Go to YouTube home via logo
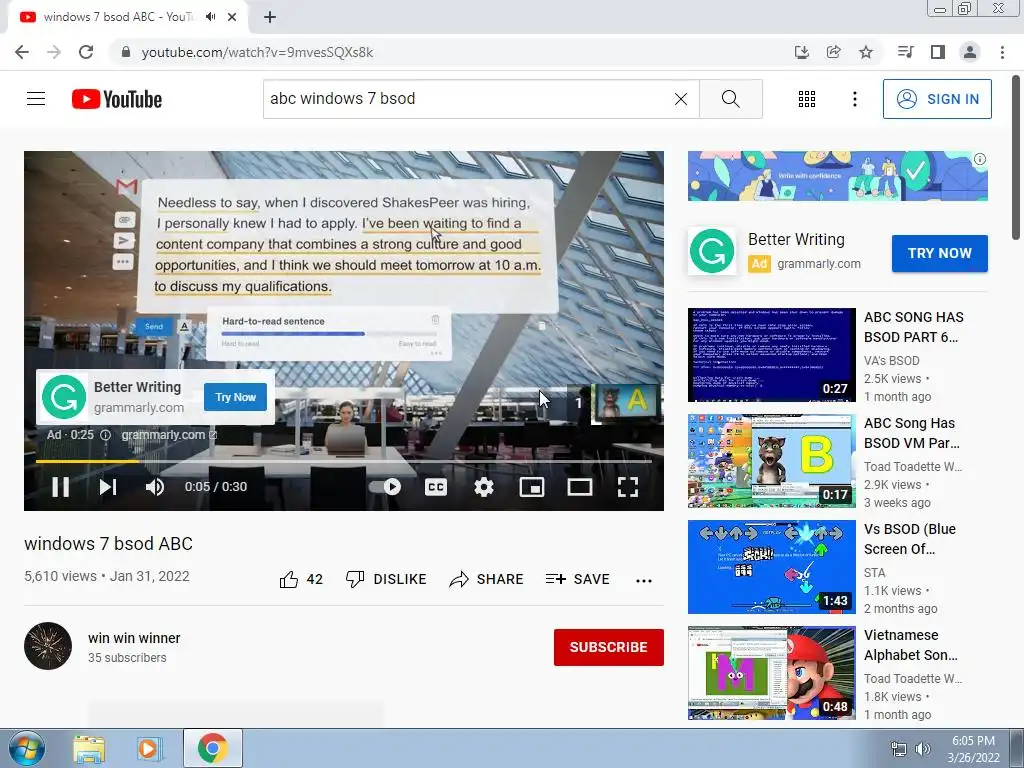The width and height of the screenshot is (1024, 768). (x=117, y=99)
